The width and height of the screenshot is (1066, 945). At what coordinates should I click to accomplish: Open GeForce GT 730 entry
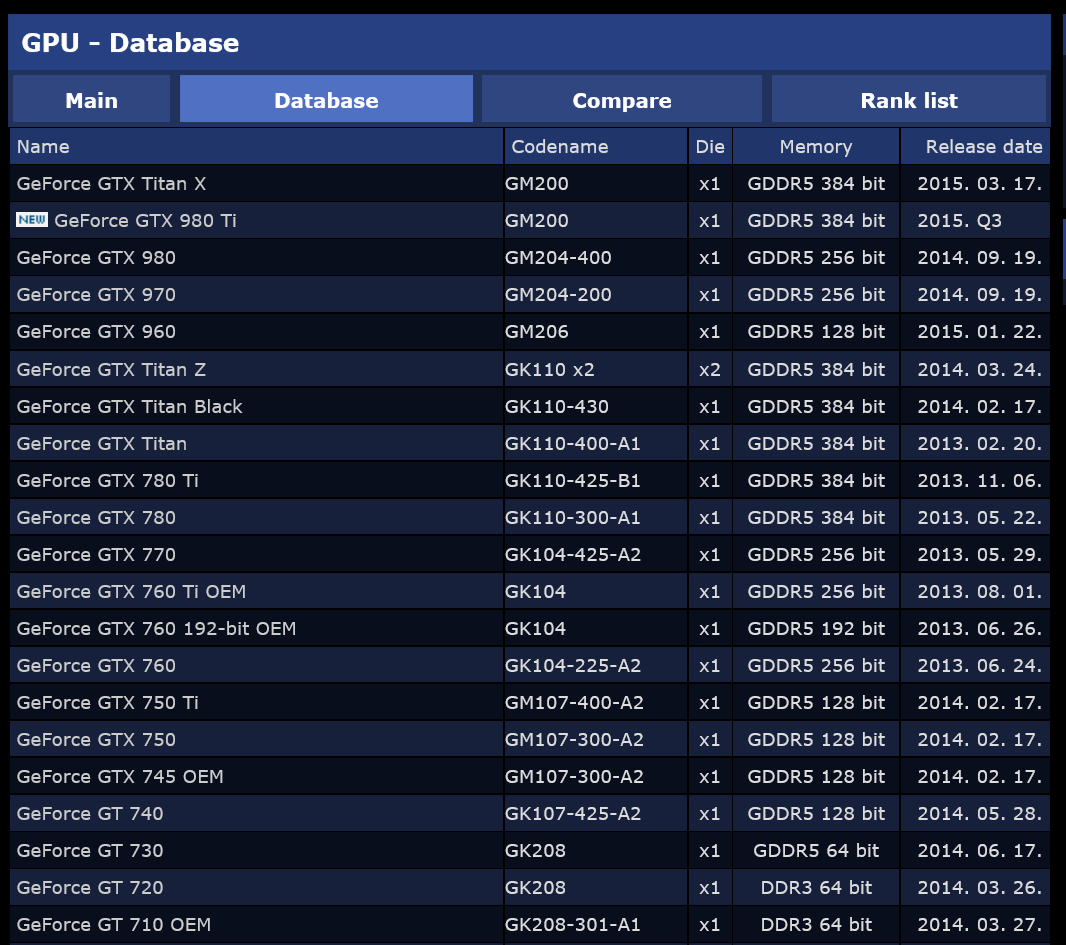[90, 851]
